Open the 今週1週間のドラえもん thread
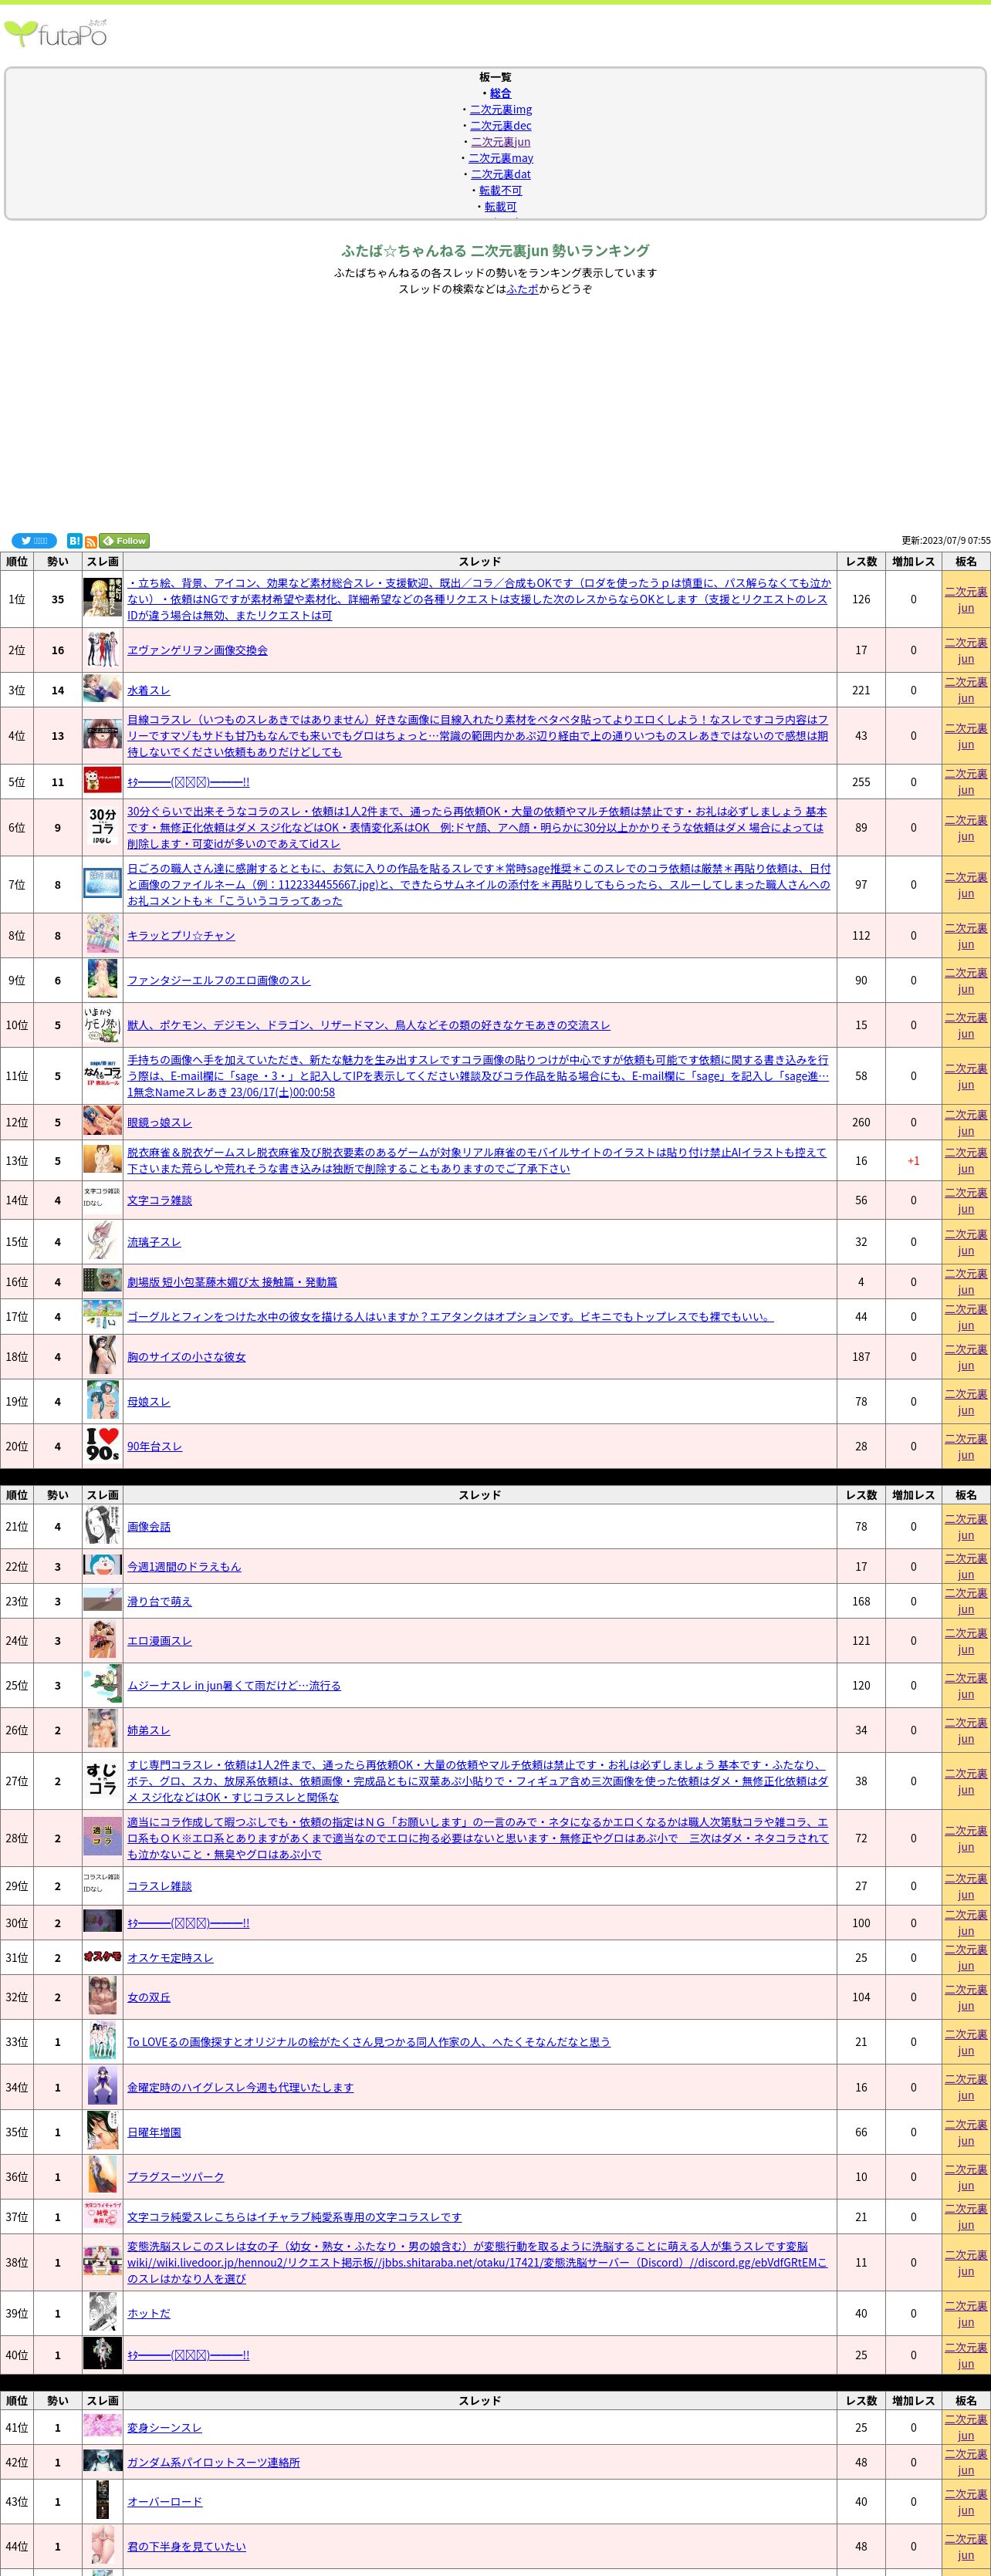The height and width of the screenshot is (2576, 991). click(x=184, y=1567)
